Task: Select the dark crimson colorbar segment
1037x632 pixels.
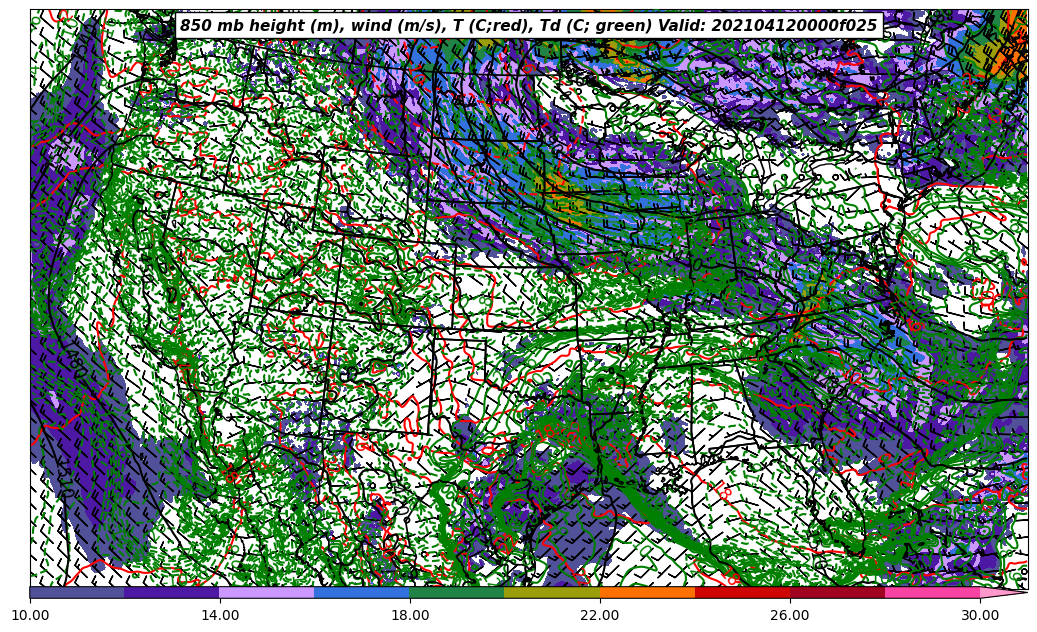Action: pyautogui.click(x=837, y=592)
